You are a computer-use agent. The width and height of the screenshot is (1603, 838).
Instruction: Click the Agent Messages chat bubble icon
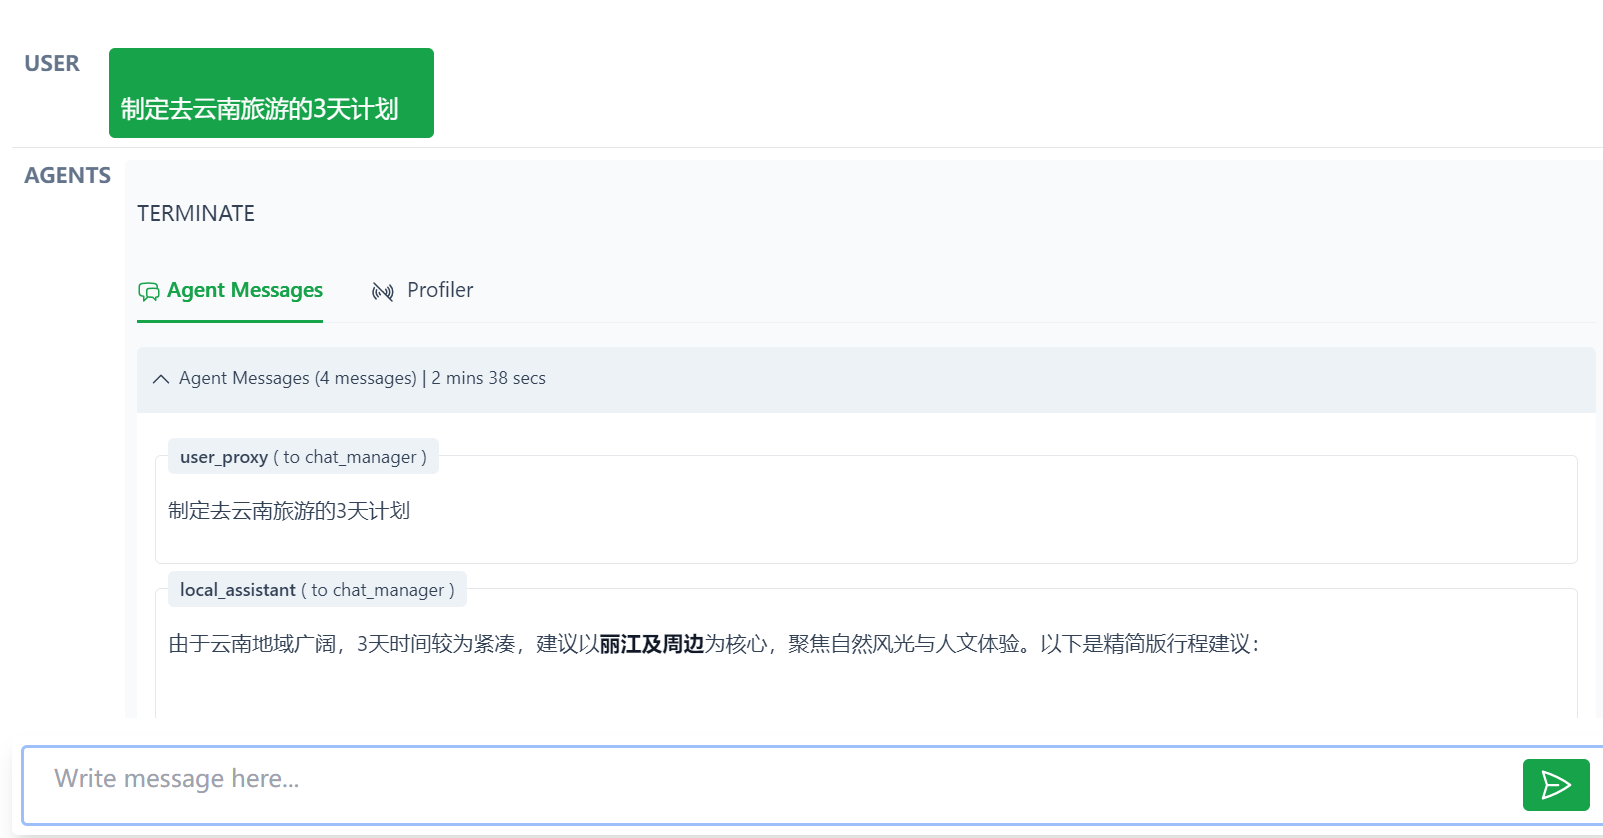tap(149, 291)
